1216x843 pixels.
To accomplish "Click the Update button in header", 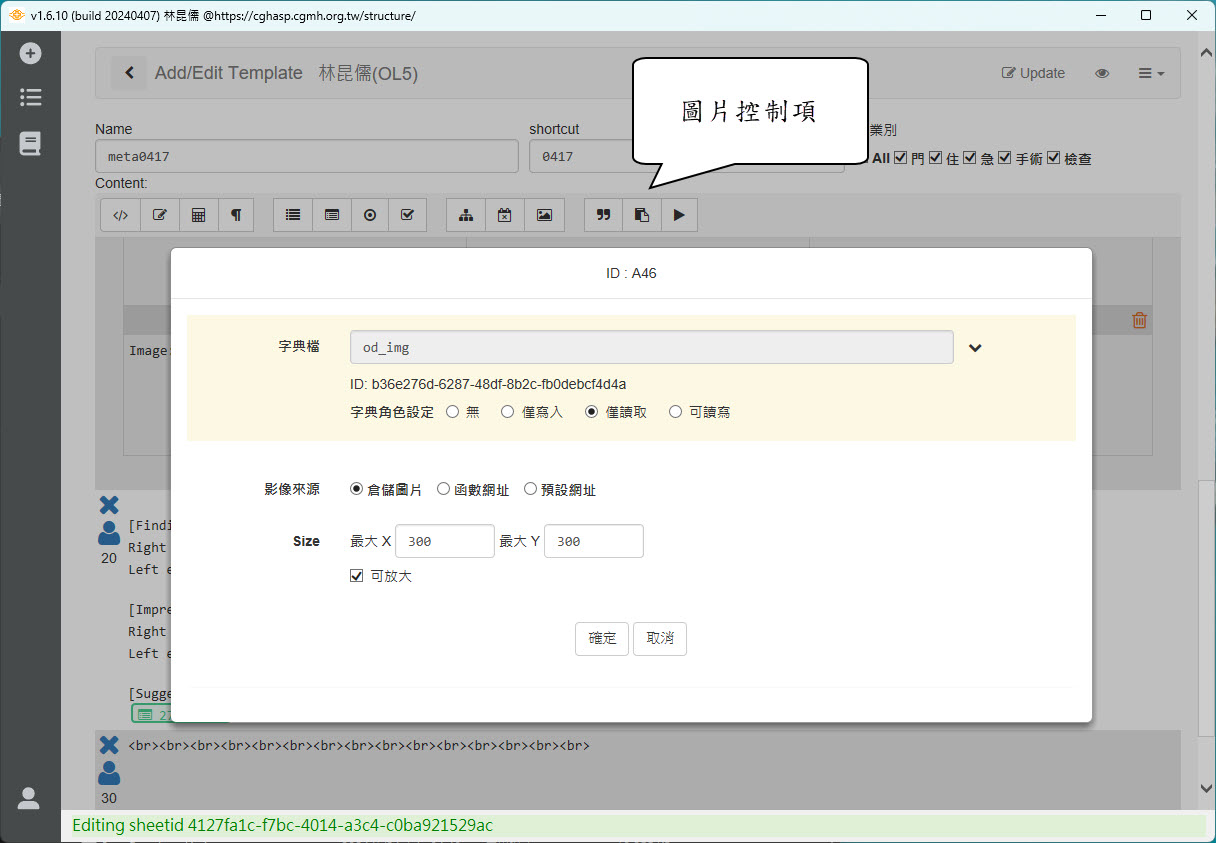I will 1033,73.
